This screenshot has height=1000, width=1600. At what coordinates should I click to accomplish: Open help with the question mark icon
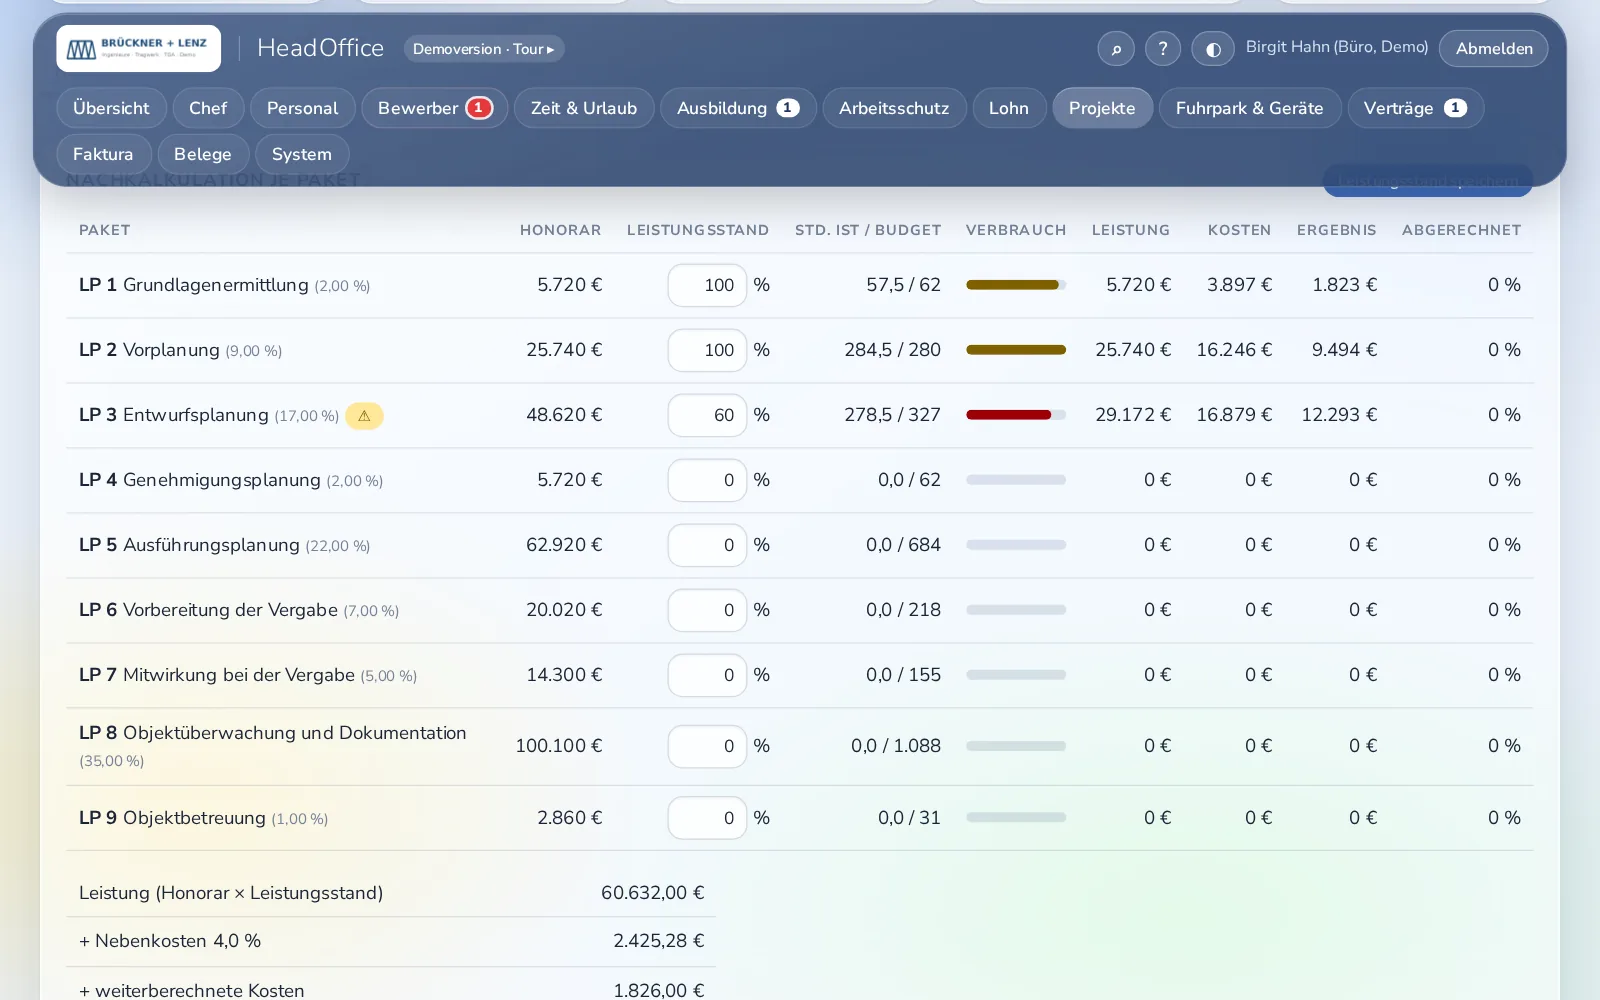tap(1163, 48)
